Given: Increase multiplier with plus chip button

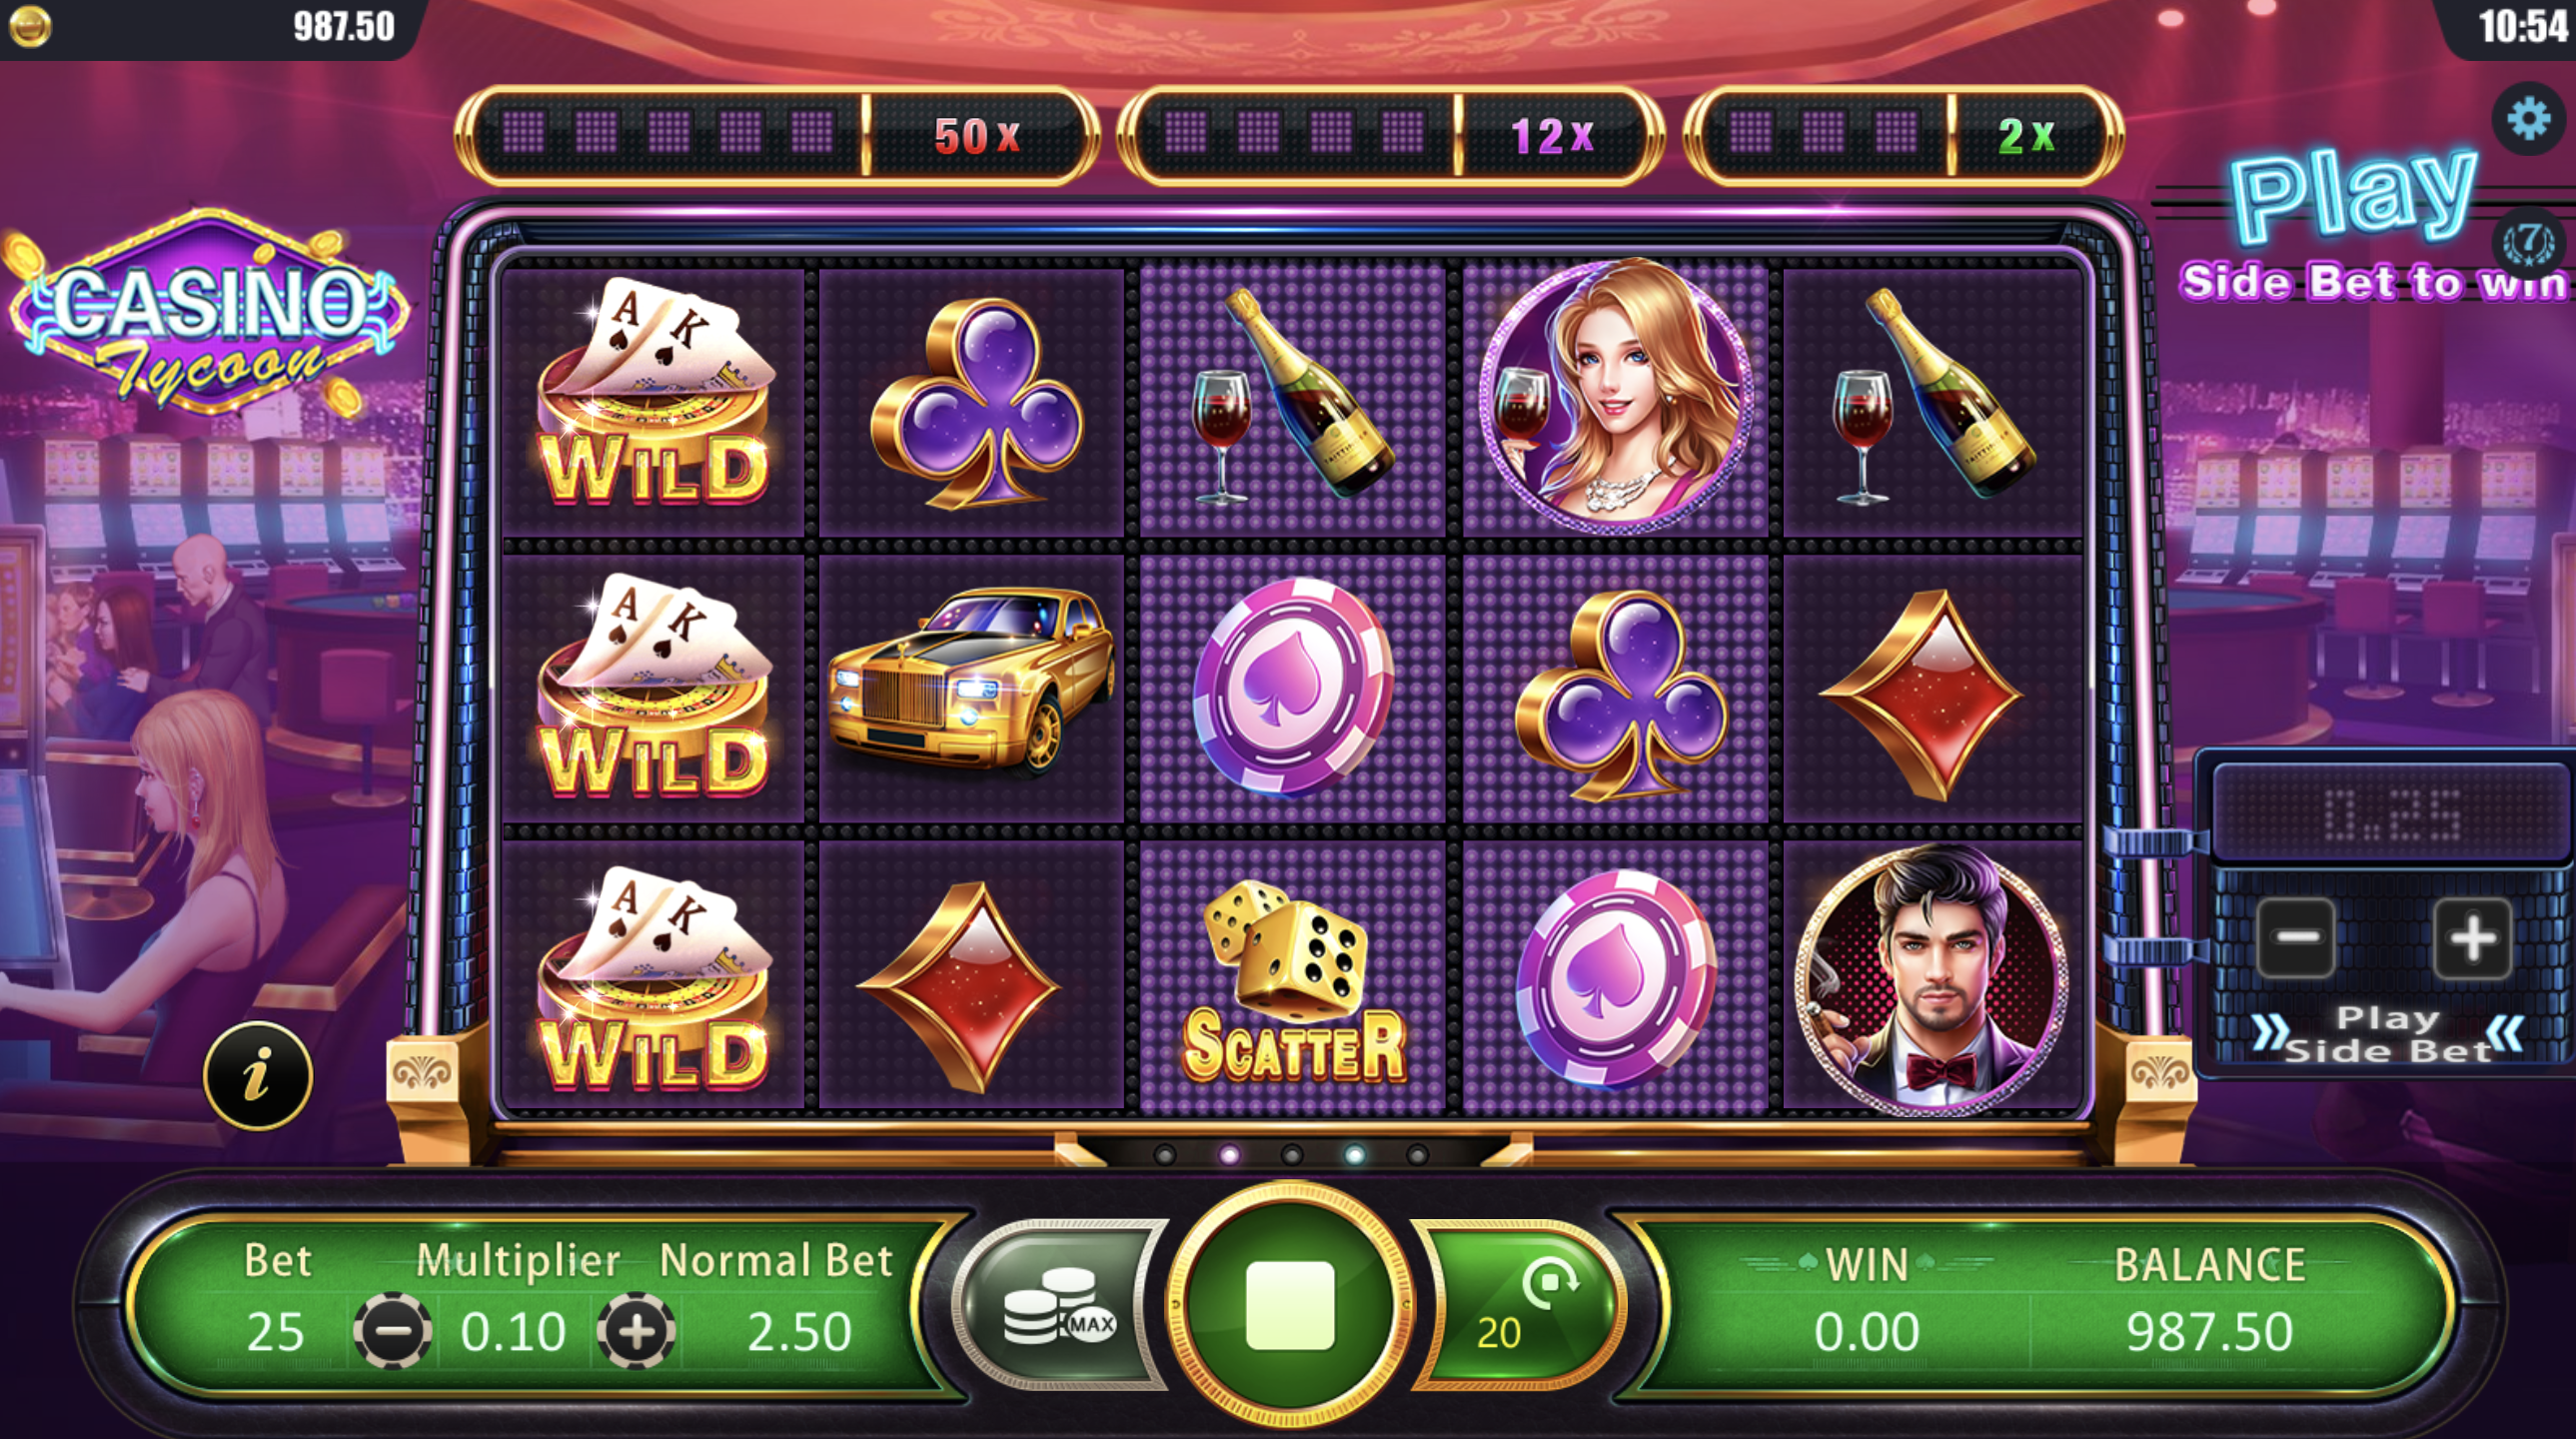Looking at the screenshot, I should click(636, 1331).
